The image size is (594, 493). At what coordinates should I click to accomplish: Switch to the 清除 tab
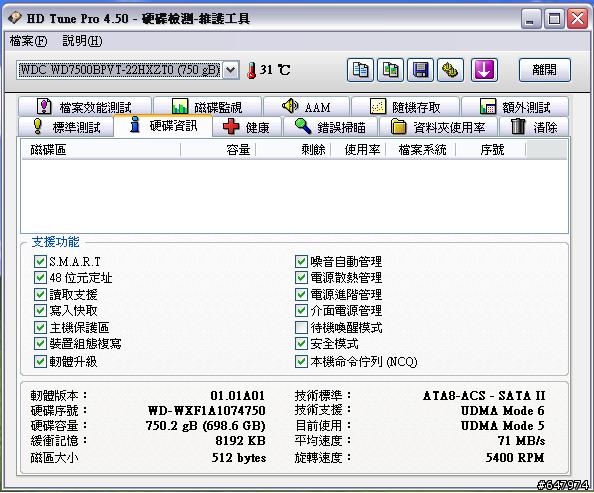click(534, 127)
